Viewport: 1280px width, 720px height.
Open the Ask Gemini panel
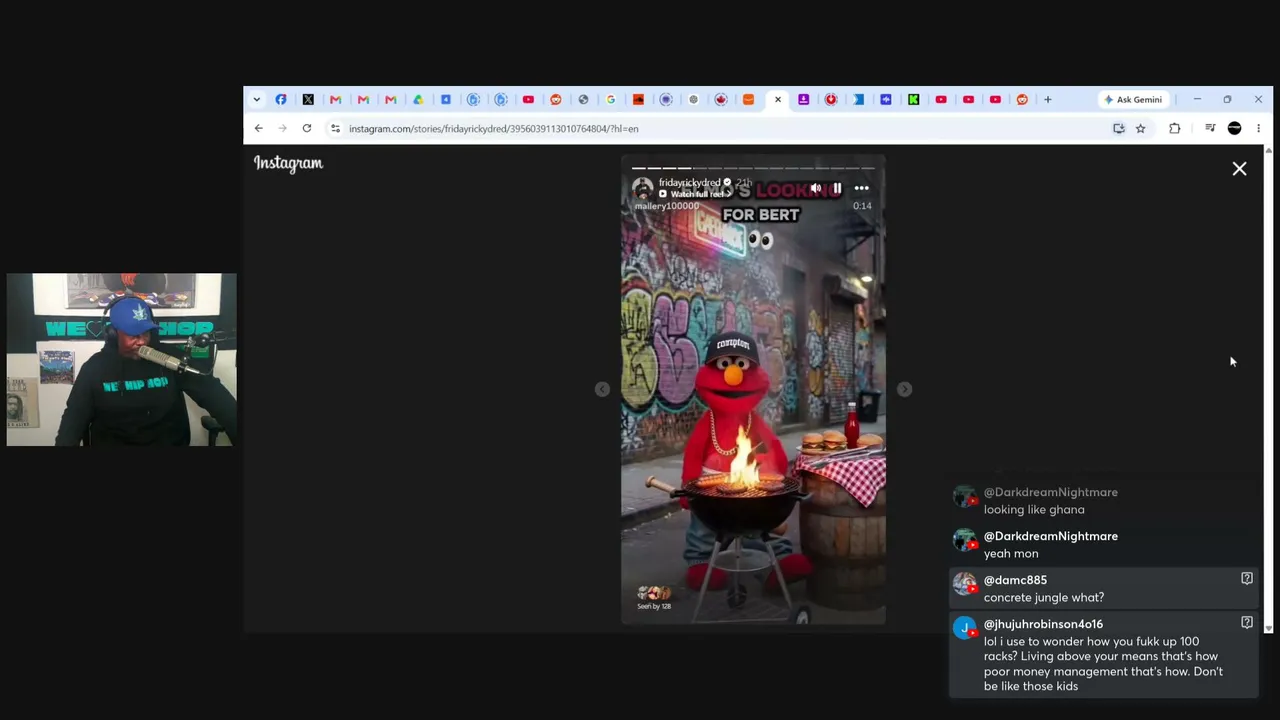(x=1132, y=99)
